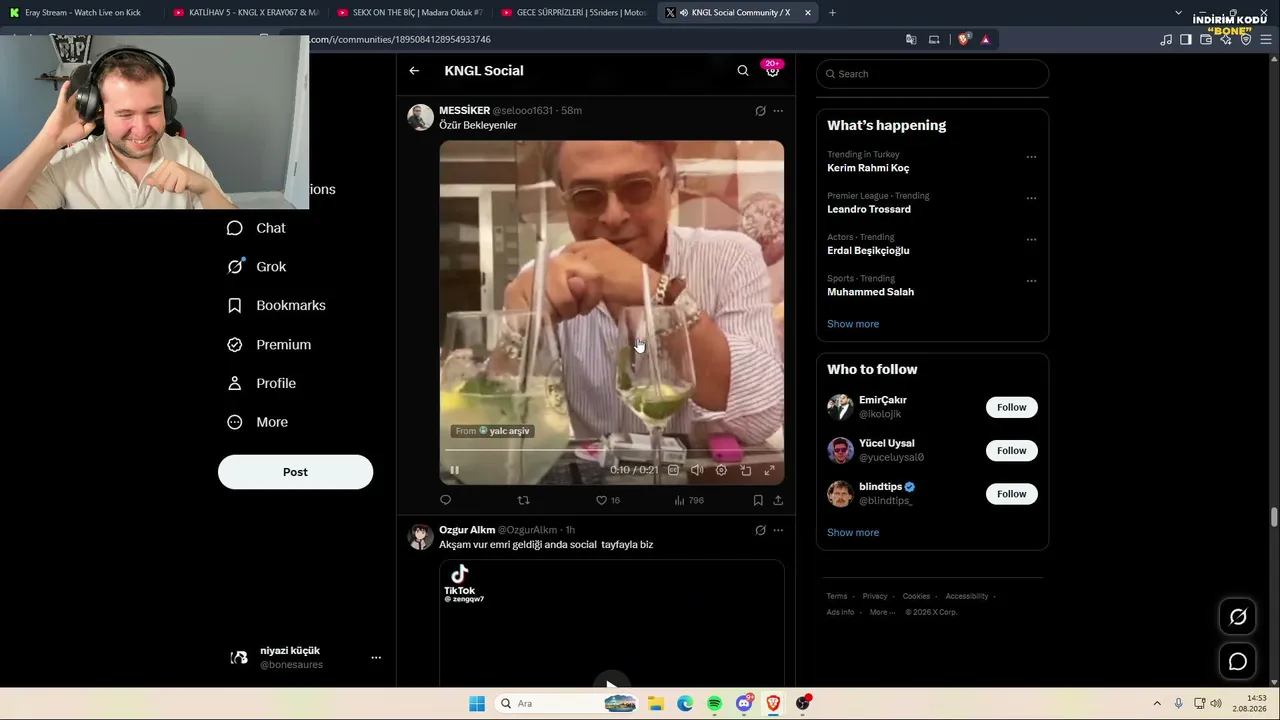The image size is (1280, 720).
Task: Show more accounts to follow
Action: point(853,533)
